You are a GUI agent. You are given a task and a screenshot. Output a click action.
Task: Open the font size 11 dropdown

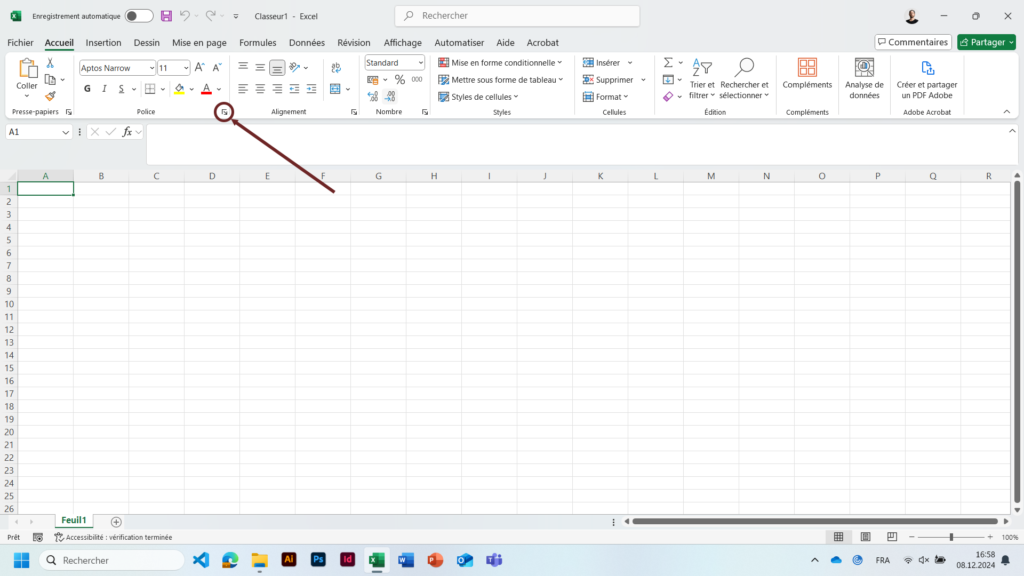185,68
